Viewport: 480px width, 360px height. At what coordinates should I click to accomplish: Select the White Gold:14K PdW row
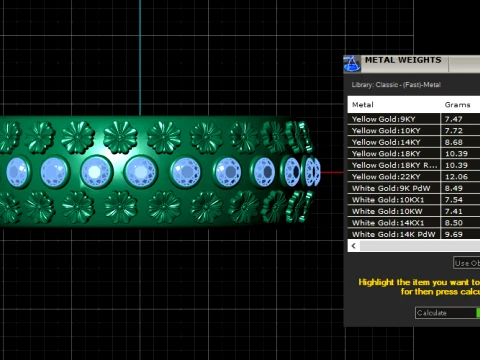click(x=414, y=234)
